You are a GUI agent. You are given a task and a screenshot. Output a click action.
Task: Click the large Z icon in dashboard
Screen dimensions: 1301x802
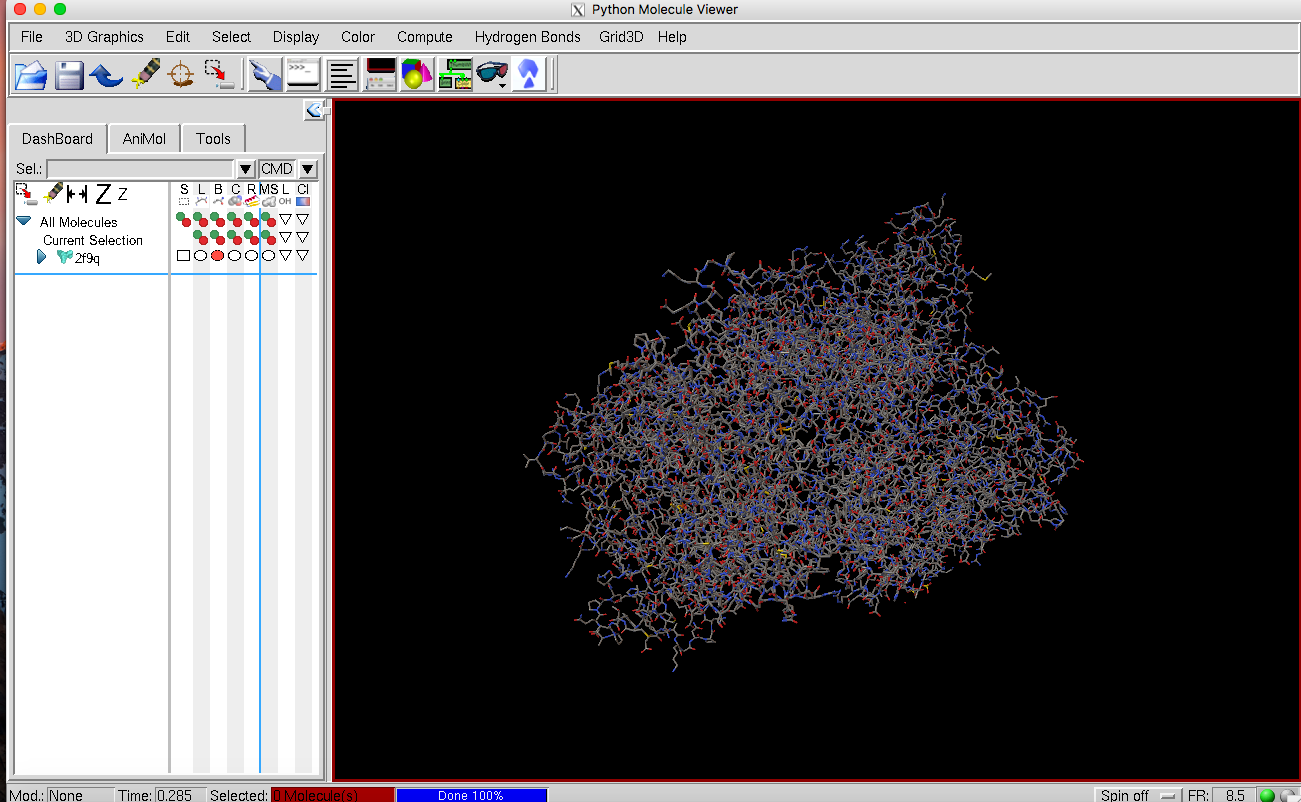click(x=103, y=194)
